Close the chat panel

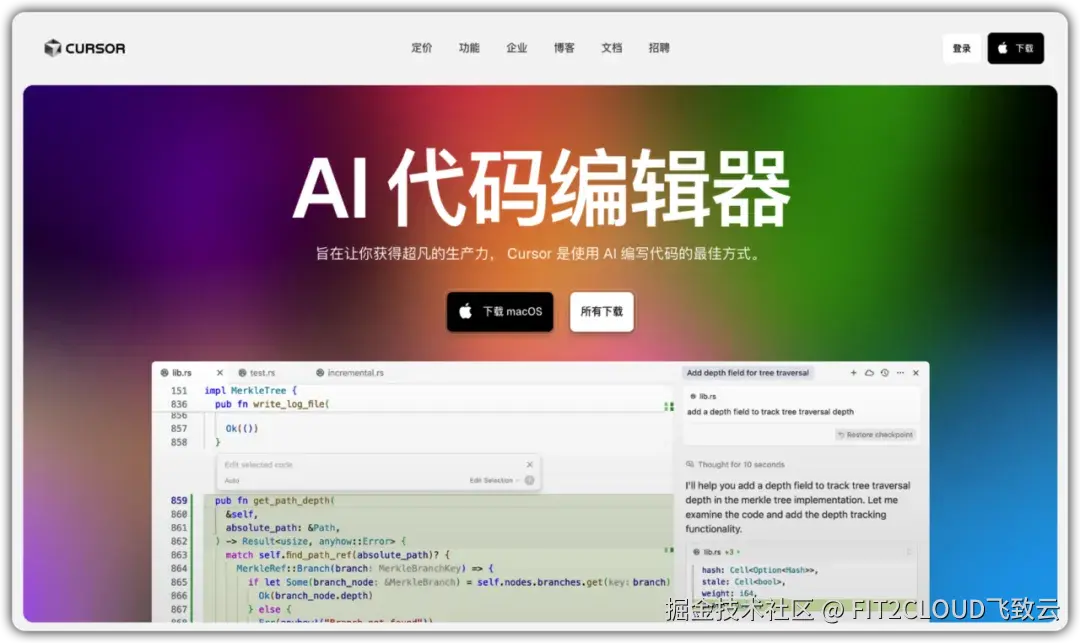point(916,372)
